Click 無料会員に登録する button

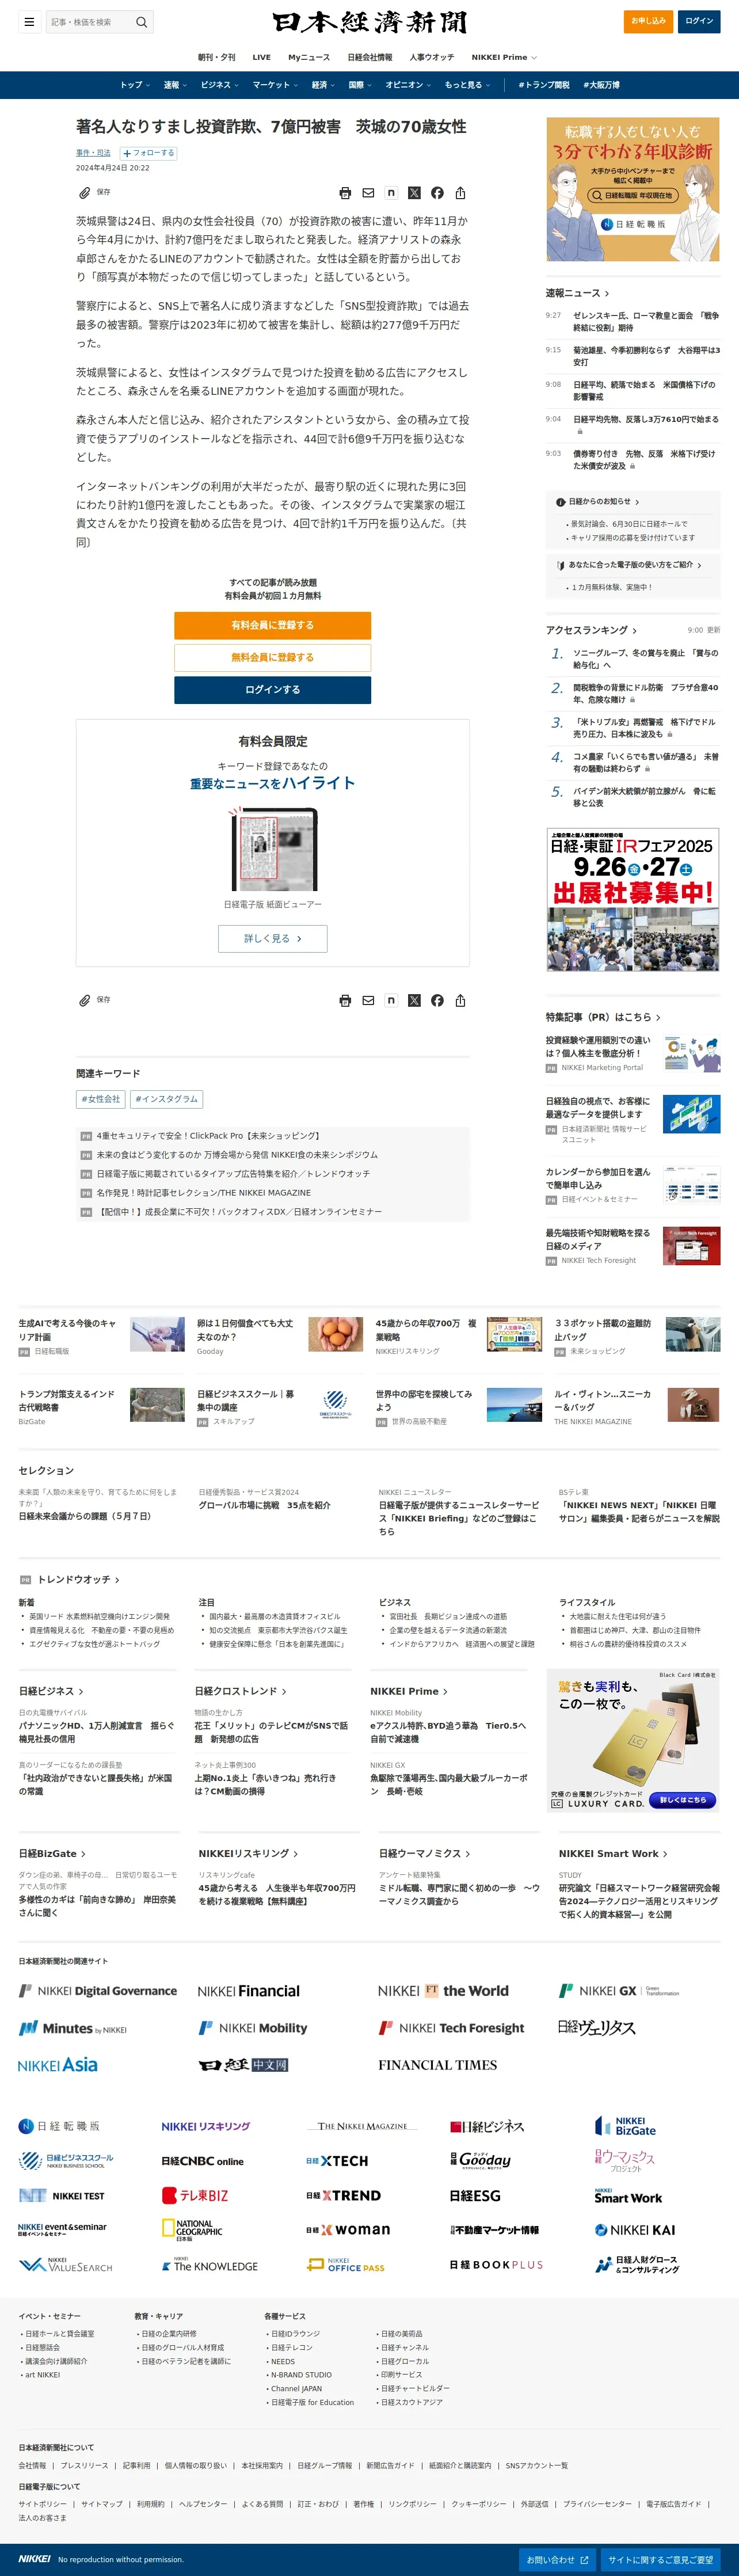pos(272,657)
